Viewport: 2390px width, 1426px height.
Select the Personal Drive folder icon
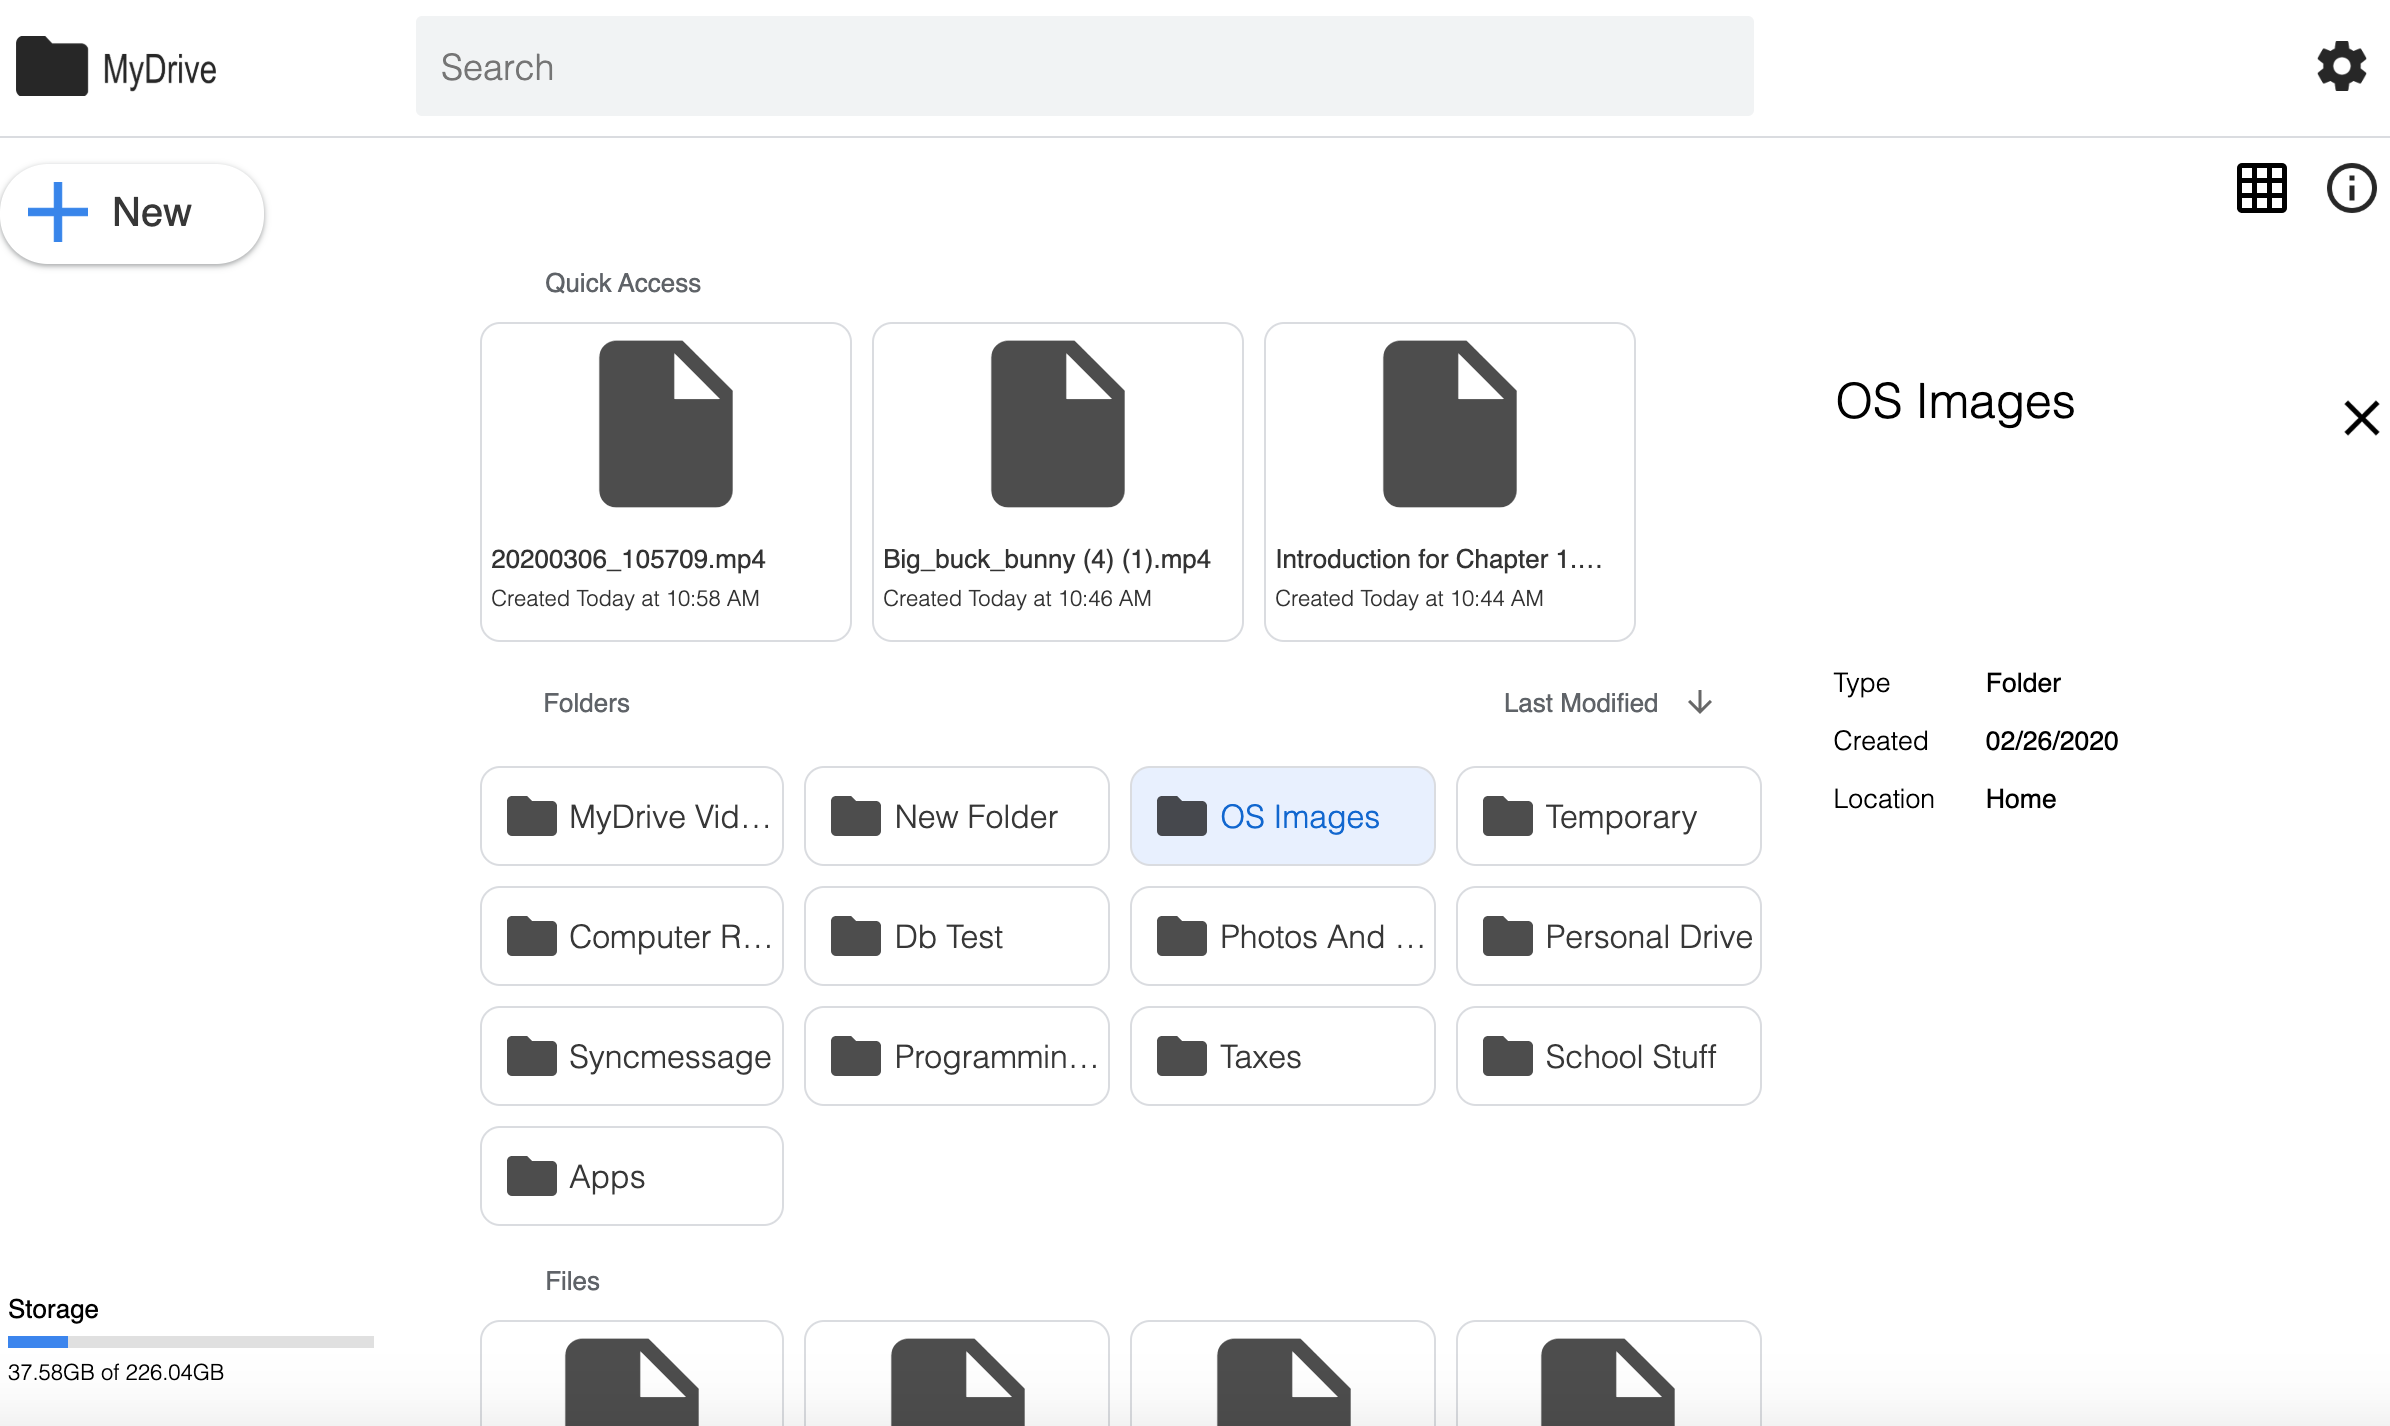click(x=1510, y=936)
